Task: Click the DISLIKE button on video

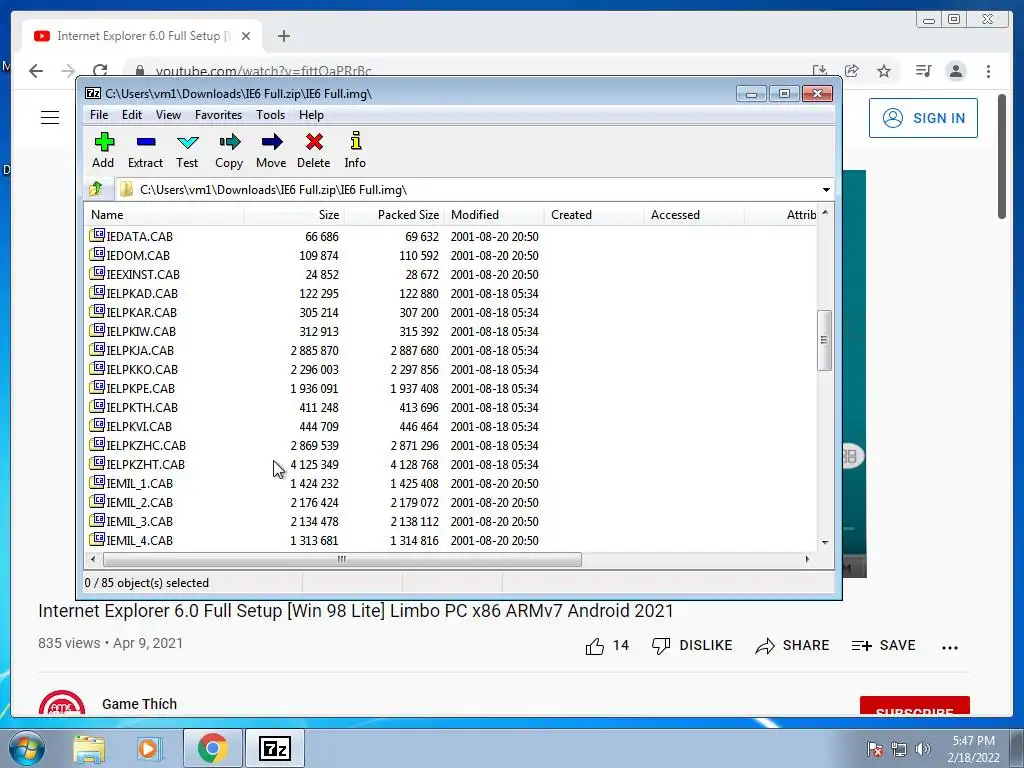Action: coord(692,646)
